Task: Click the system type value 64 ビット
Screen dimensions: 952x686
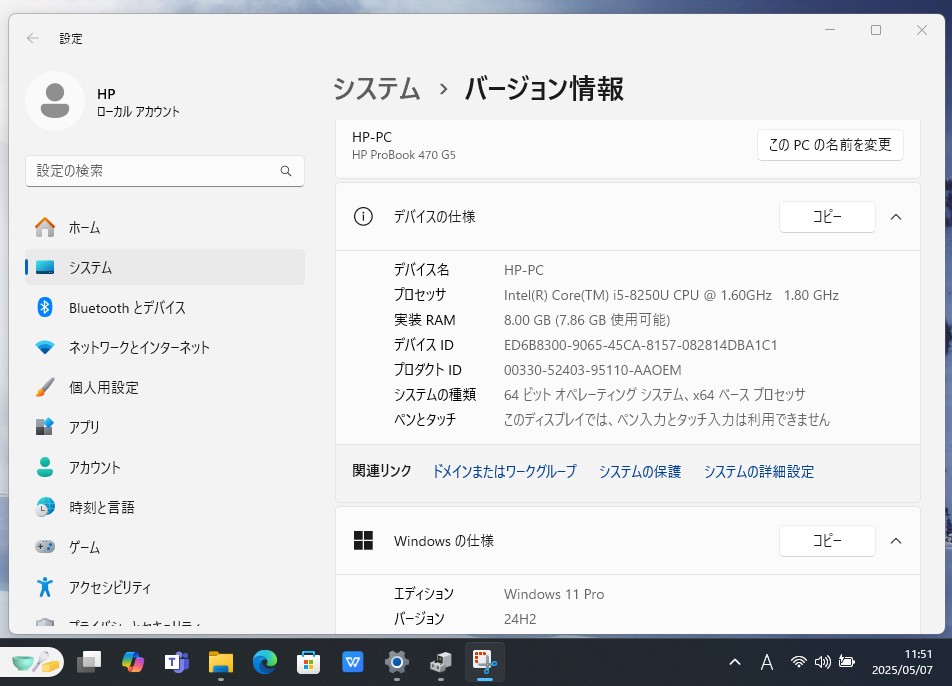Action: [x=654, y=395]
